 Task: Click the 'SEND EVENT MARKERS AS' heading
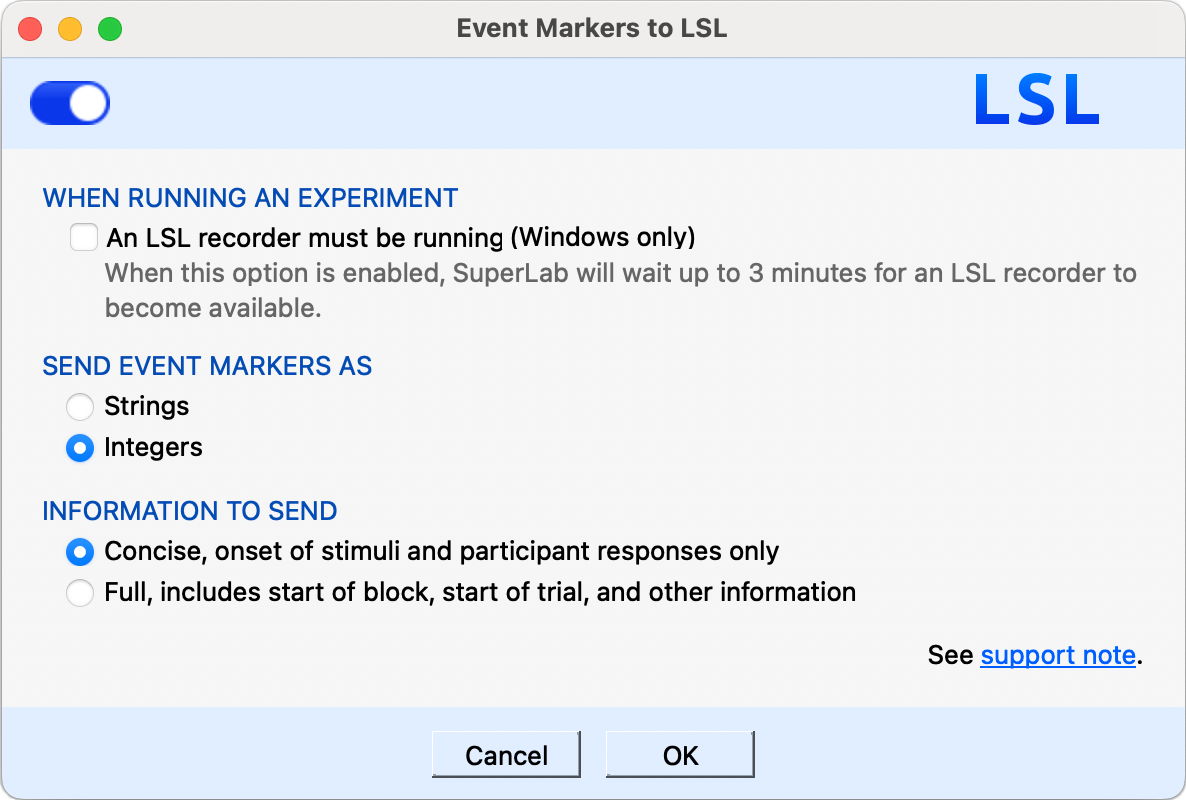[207, 366]
